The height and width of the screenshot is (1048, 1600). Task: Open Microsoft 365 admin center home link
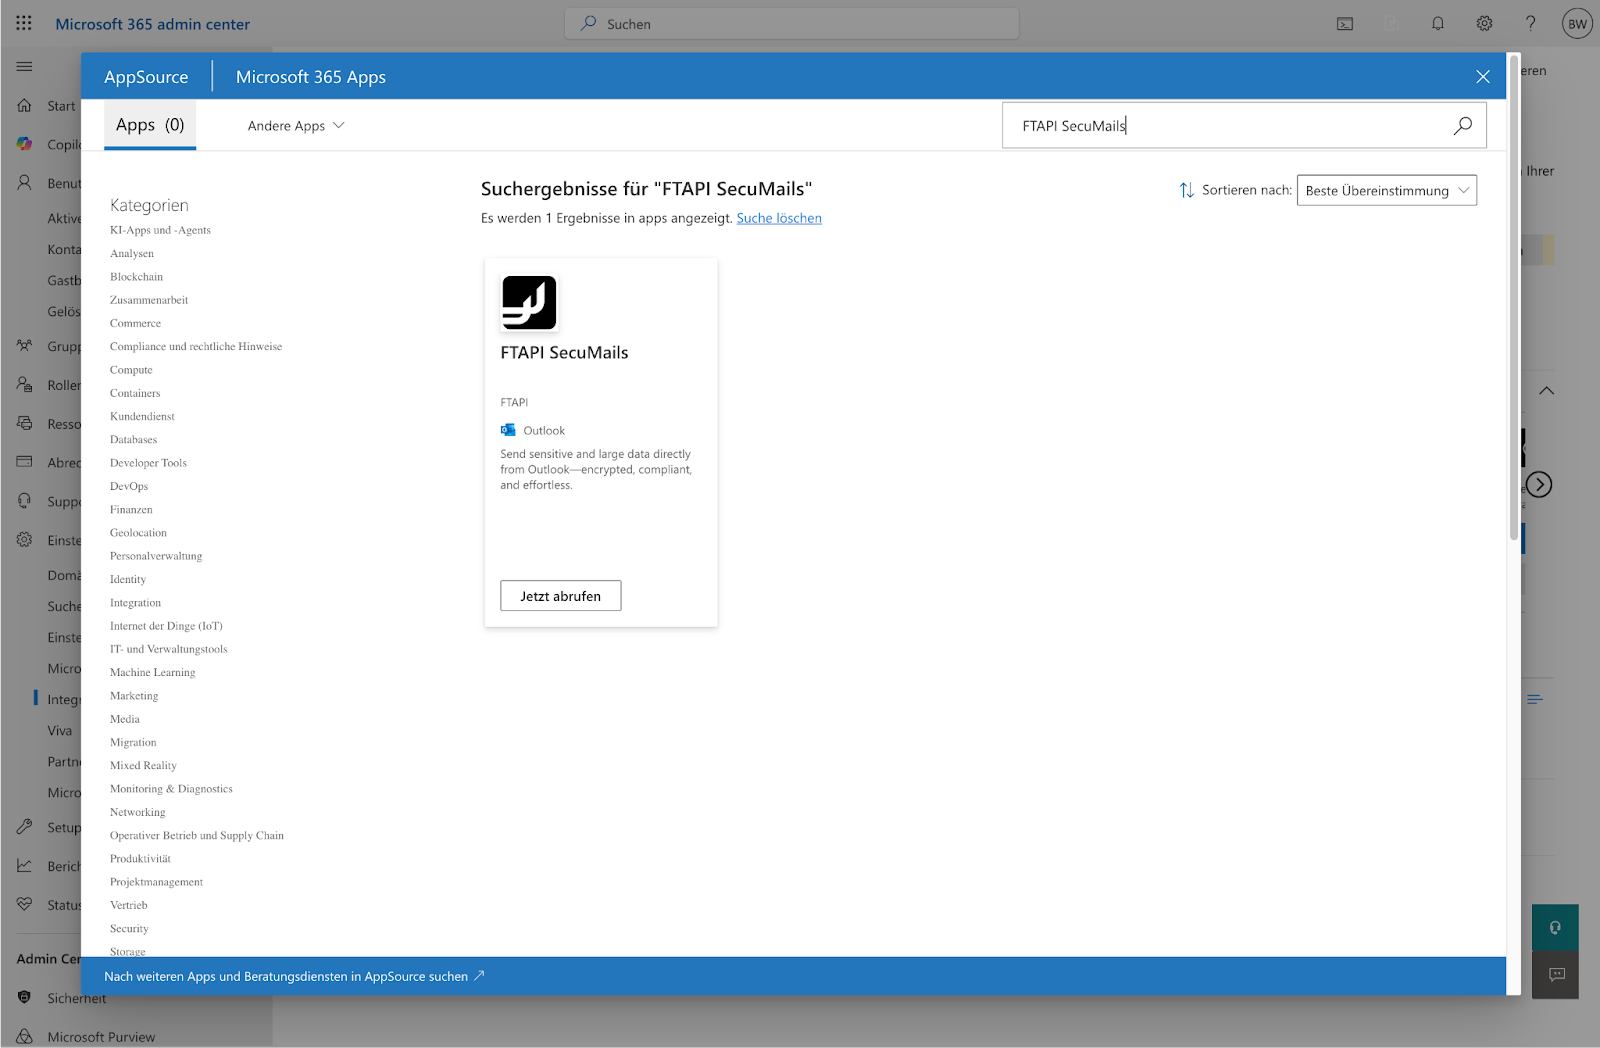click(x=153, y=24)
